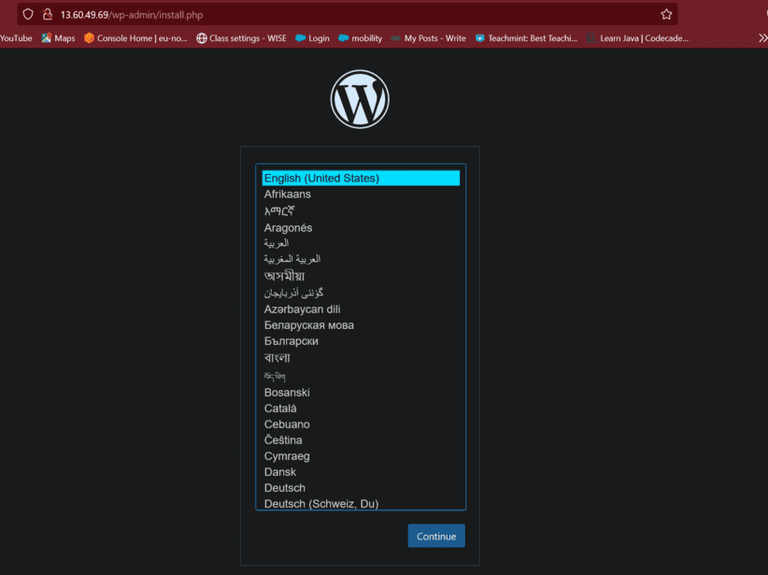Select the Tibetan language entry
768x575 pixels.
click(x=361, y=376)
